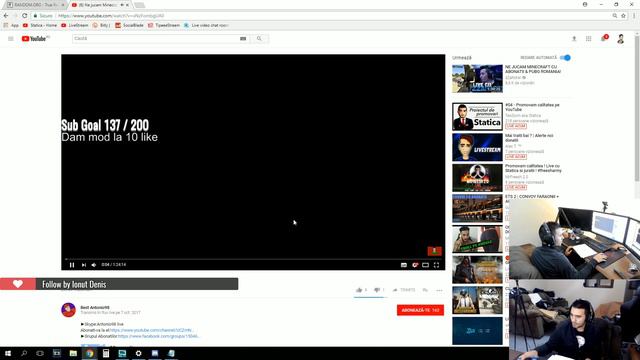The image size is (640, 360).
Task: Open the LiveStream bookmark
Action: [x=75, y=25]
